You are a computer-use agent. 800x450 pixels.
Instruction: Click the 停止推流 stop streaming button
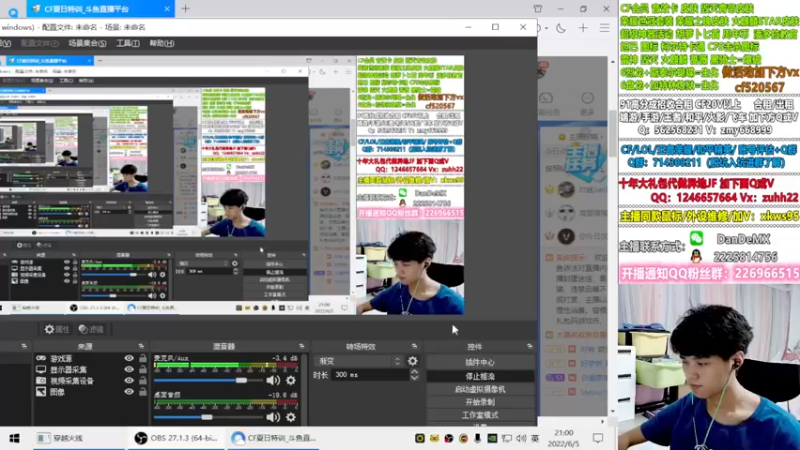pyautogui.click(x=480, y=376)
